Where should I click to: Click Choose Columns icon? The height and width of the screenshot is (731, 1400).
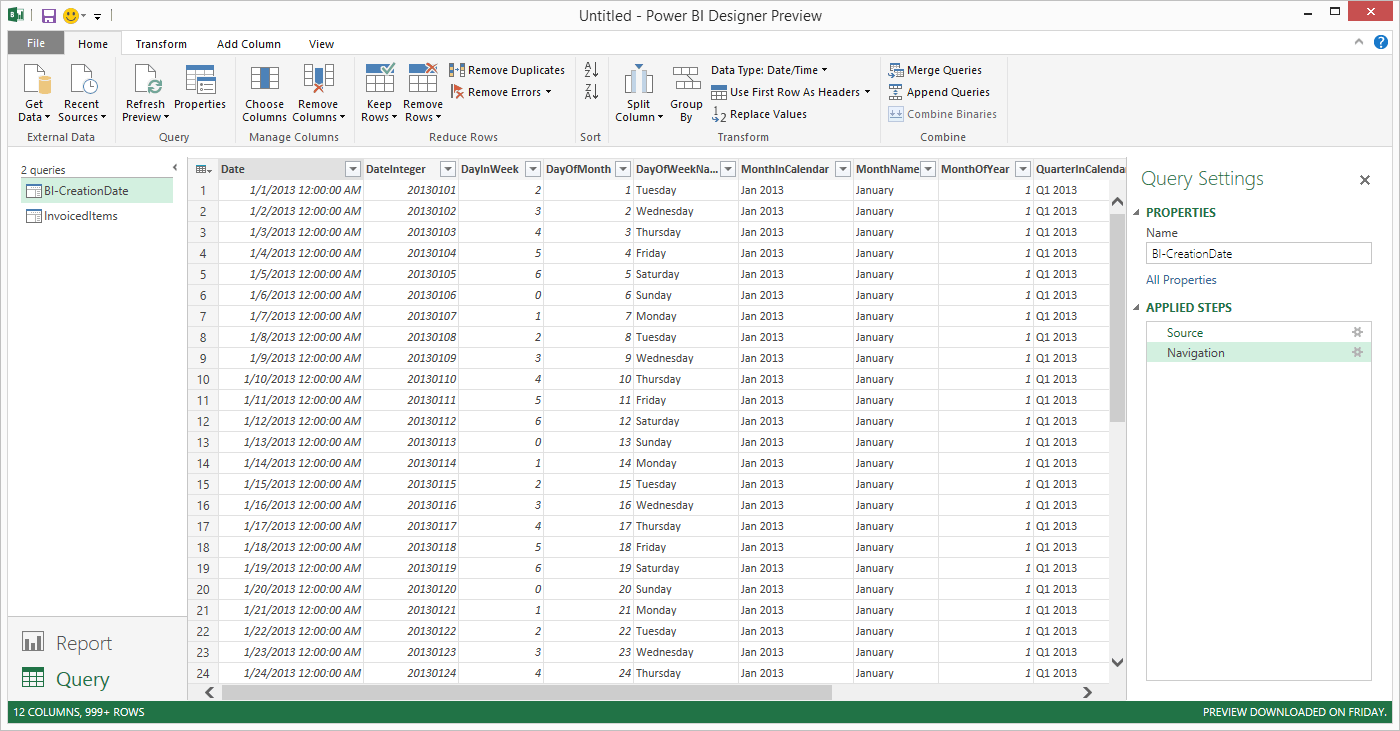[x=264, y=80]
